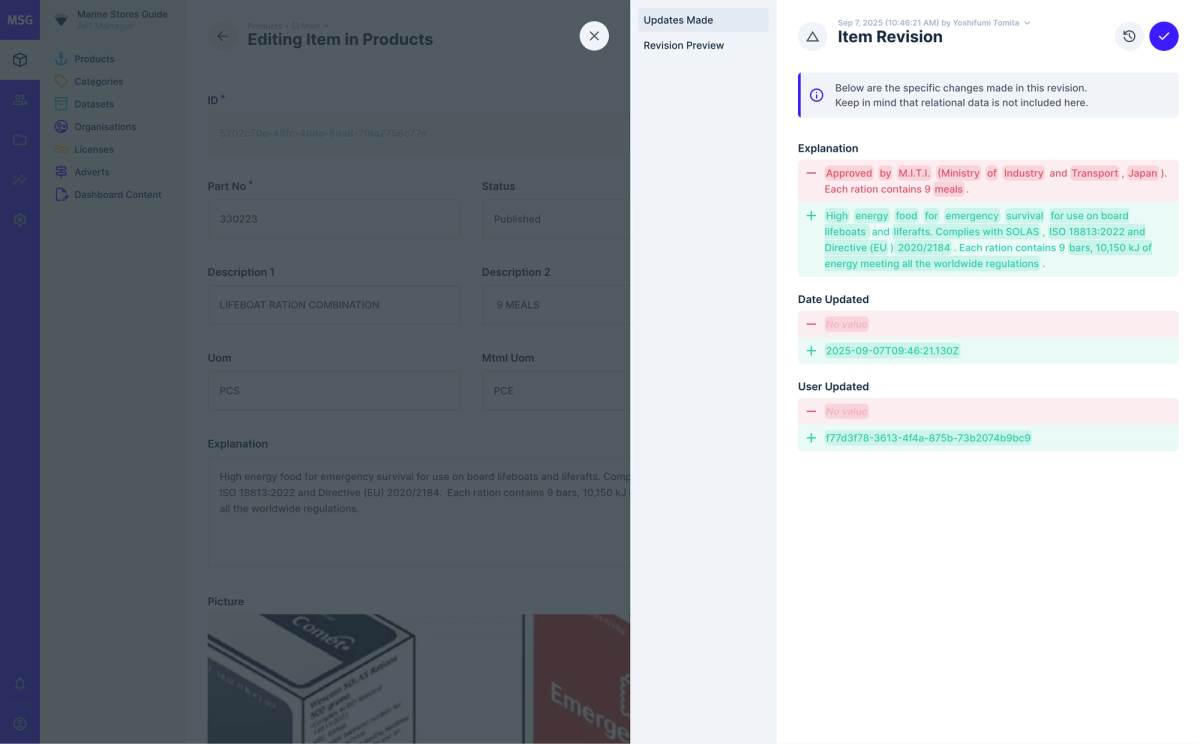Image resolution: width=1200 pixels, height=744 pixels.
Task: Click the Explanation section heading in revision
Action: pyautogui.click(x=828, y=148)
